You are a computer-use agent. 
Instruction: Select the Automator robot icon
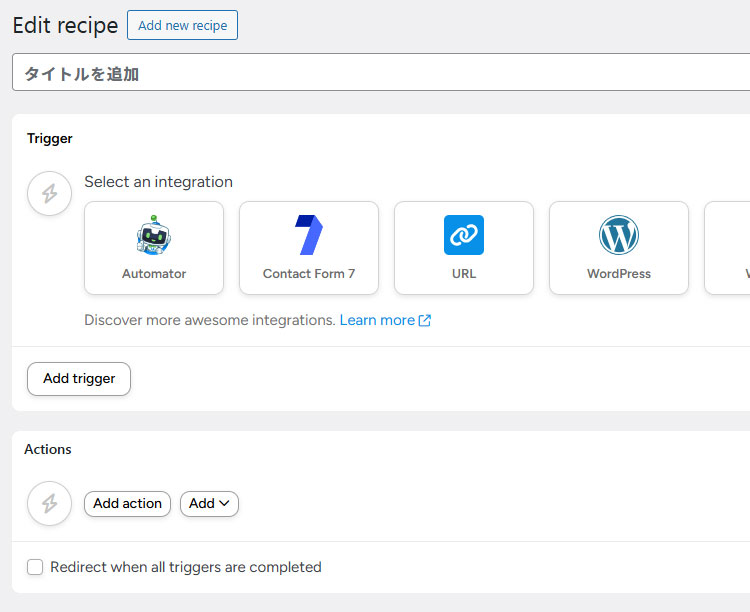click(x=154, y=235)
